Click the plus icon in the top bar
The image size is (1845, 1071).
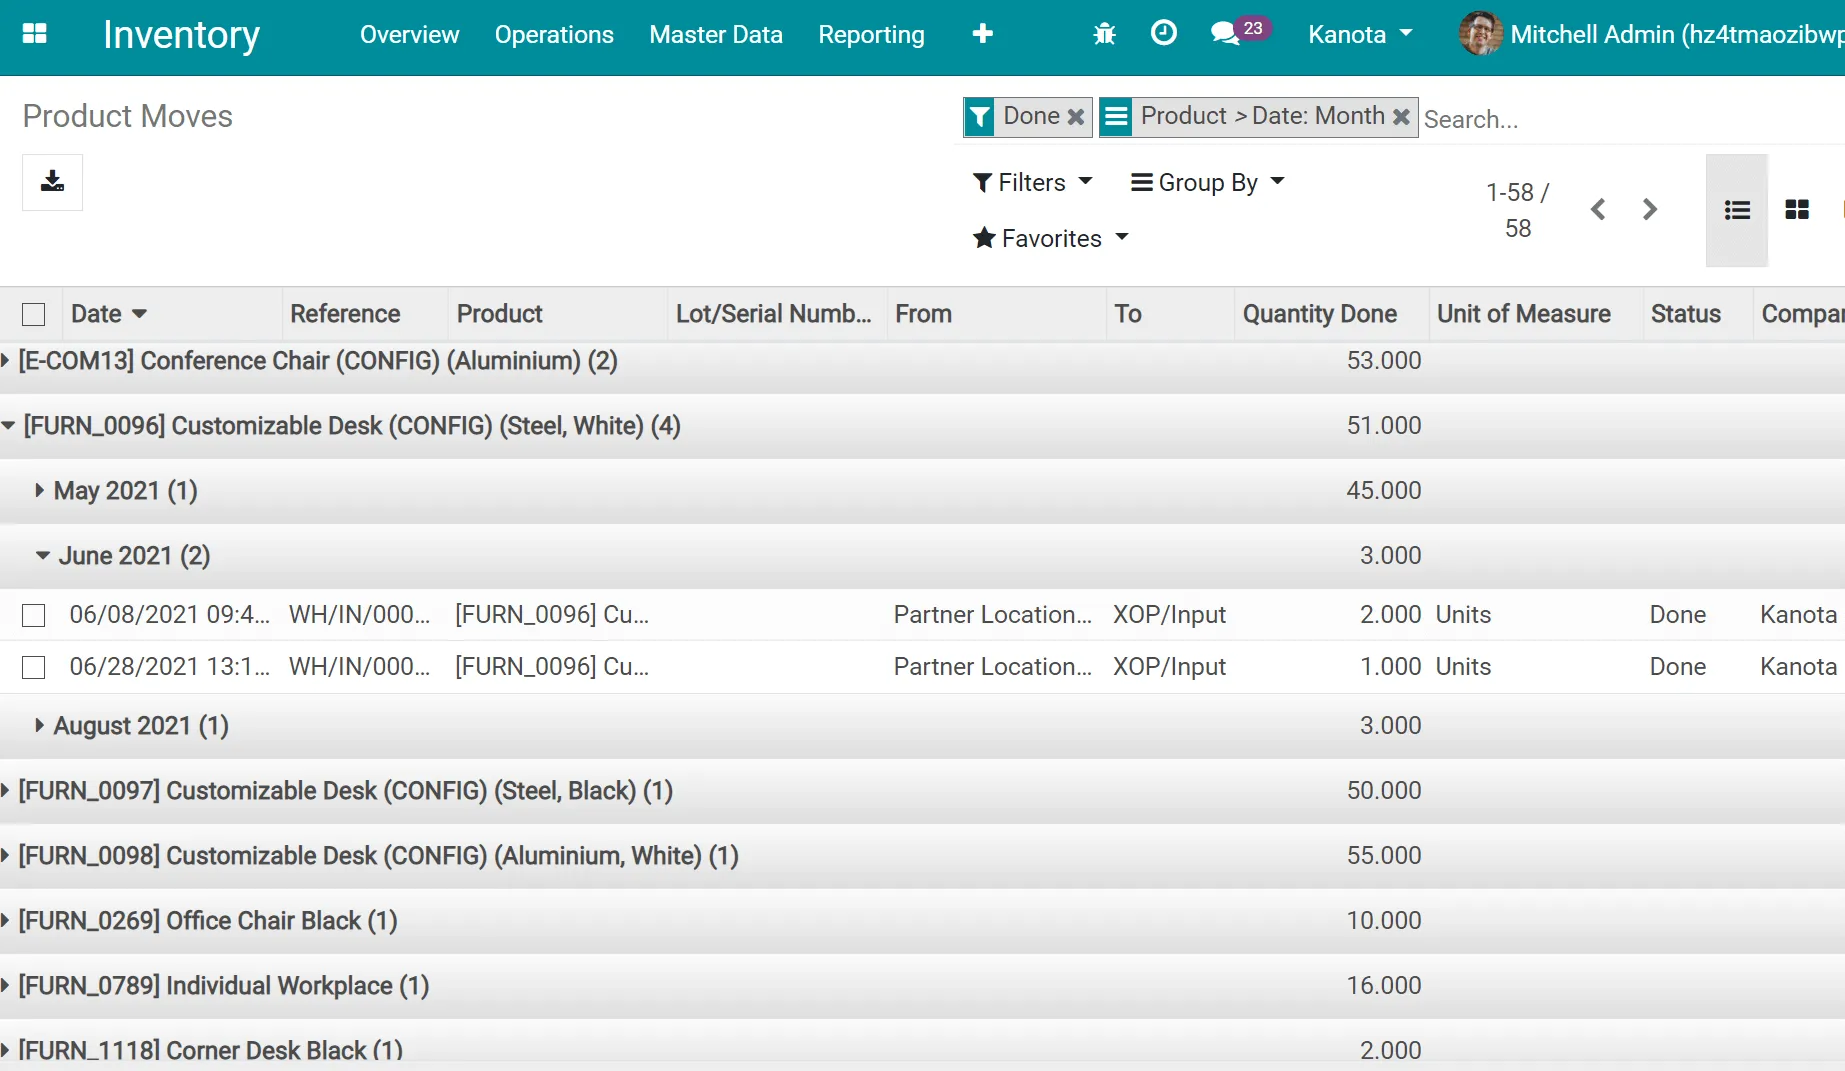tap(983, 33)
